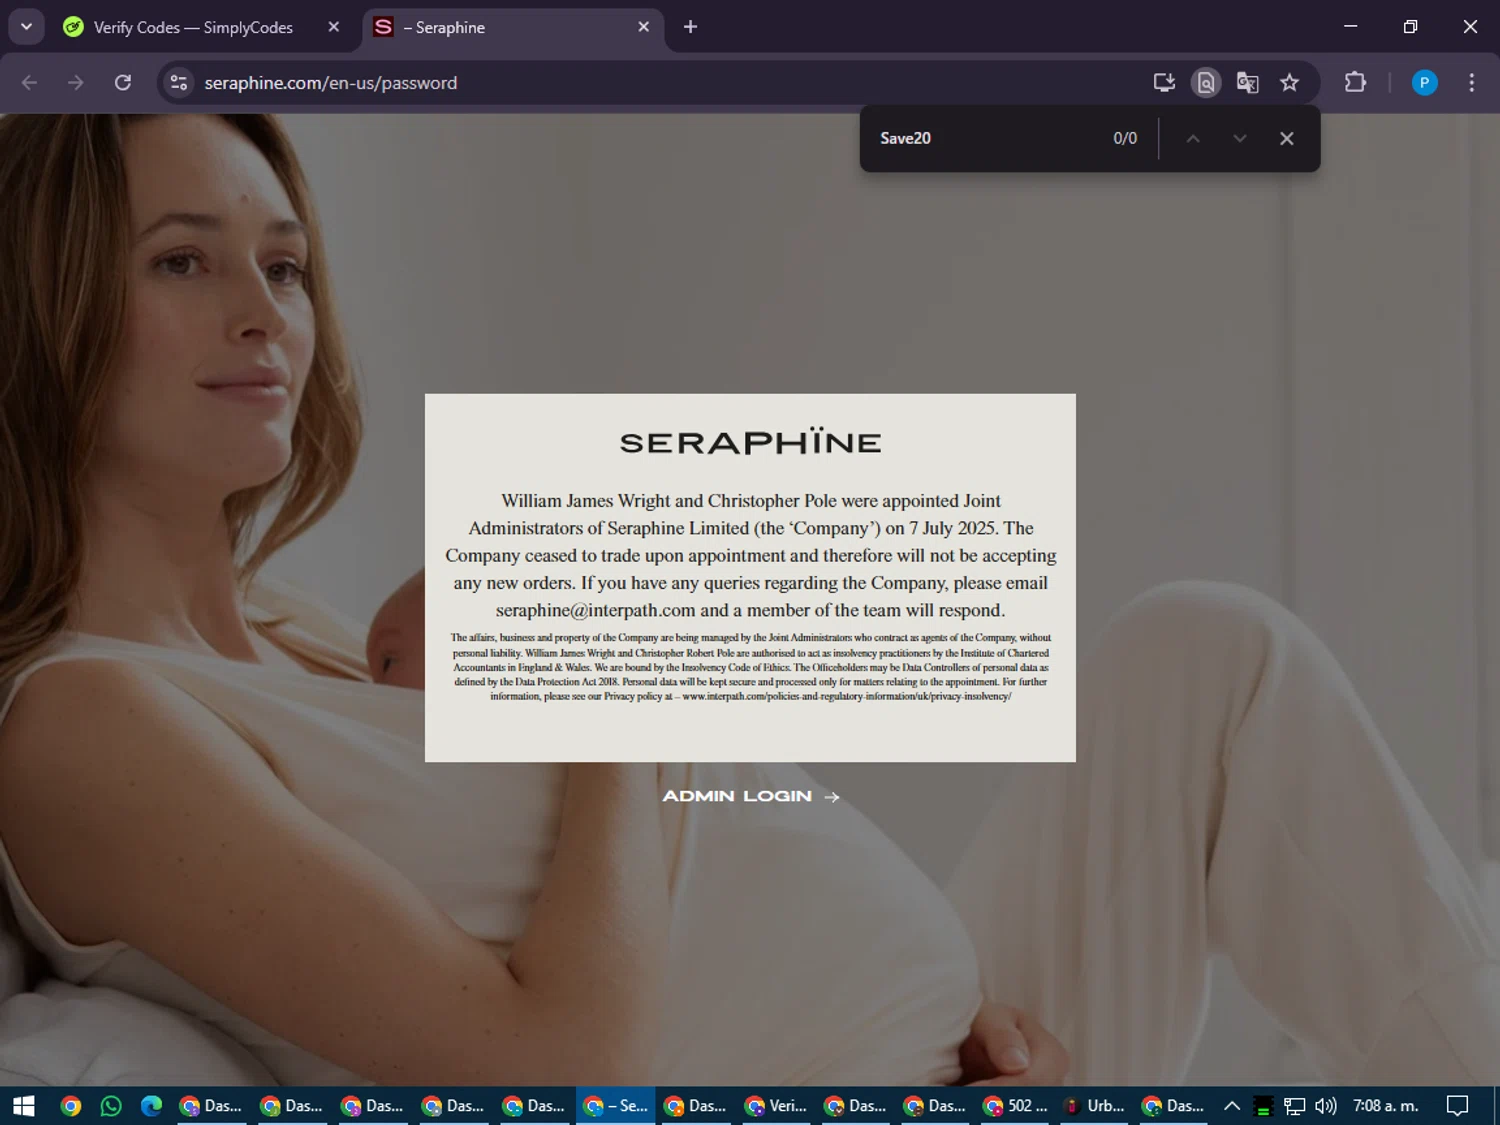This screenshot has height=1125, width=1500.
Task: Open the volume speaker tray icon
Action: click(x=1326, y=1106)
